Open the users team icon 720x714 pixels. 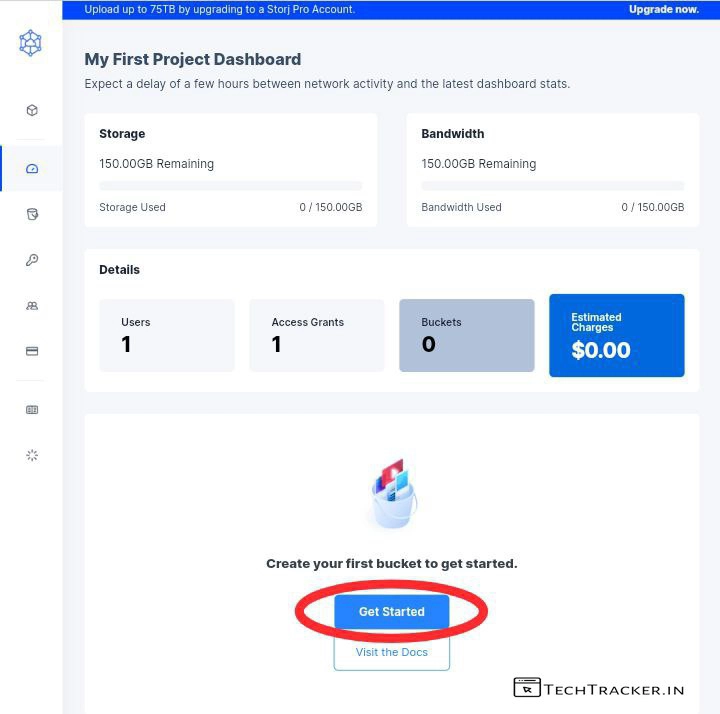(x=32, y=306)
